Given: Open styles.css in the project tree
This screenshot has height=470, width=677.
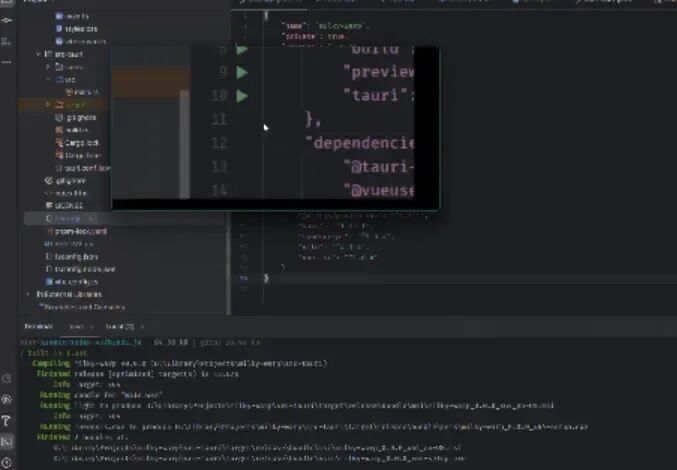Looking at the screenshot, I should 76,29.
